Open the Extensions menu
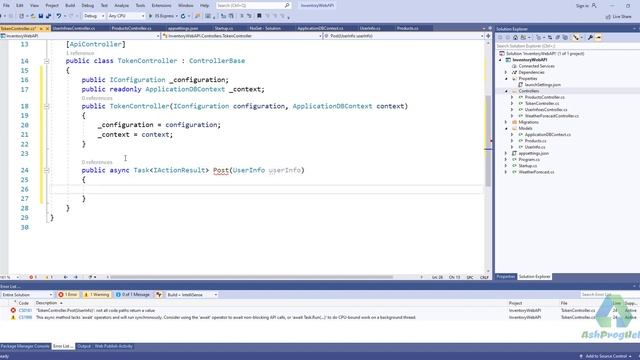The image size is (640, 360). coord(161,5)
